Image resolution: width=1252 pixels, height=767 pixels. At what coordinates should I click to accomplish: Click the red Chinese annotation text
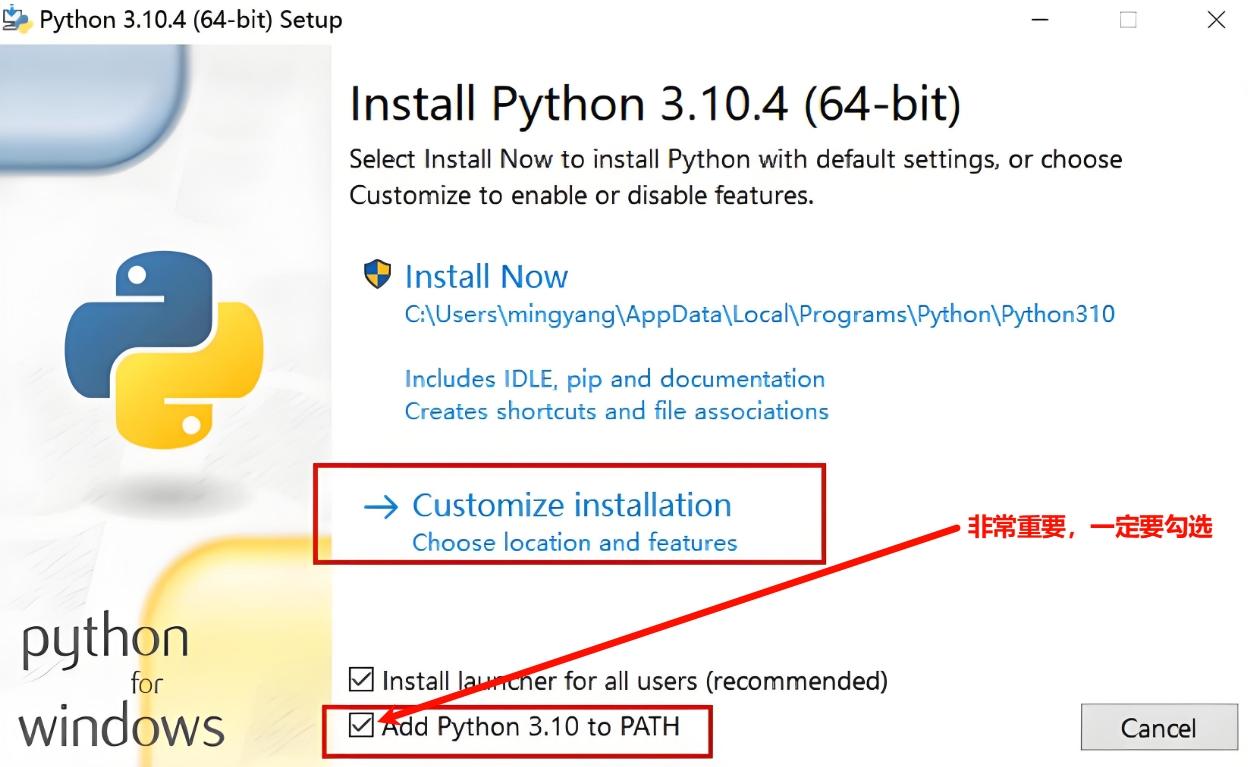click(x=1089, y=528)
